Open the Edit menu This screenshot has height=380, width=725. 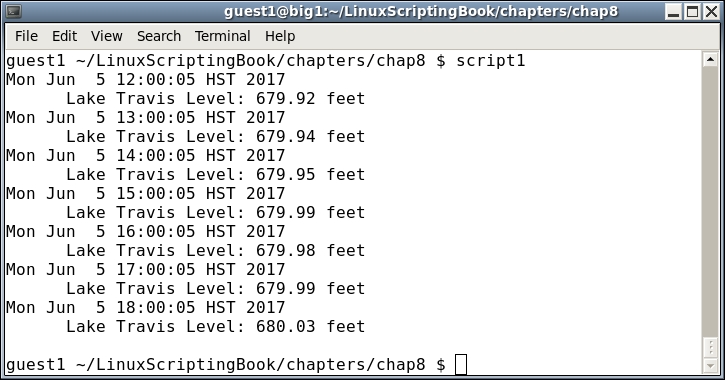click(64, 36)
